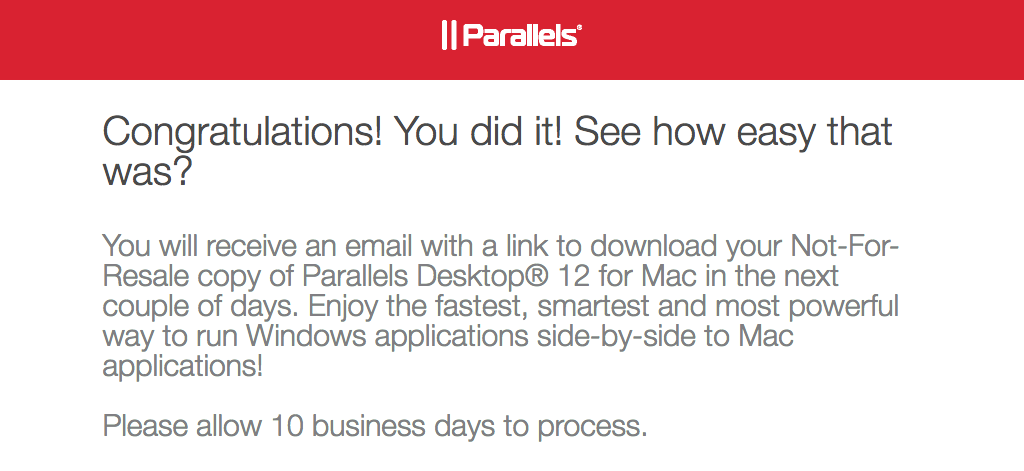
Task: Click the Parallels double-bar logo icon
Action: [449, 36]
